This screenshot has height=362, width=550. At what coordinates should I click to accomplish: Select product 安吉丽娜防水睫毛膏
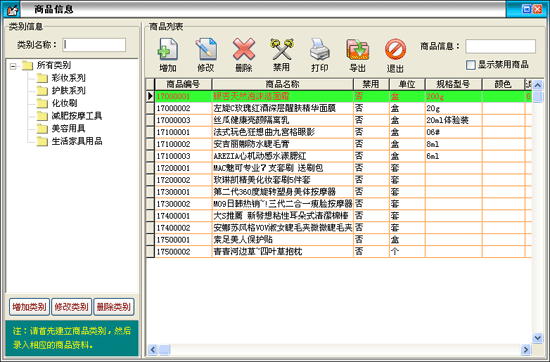pos(251,144)
